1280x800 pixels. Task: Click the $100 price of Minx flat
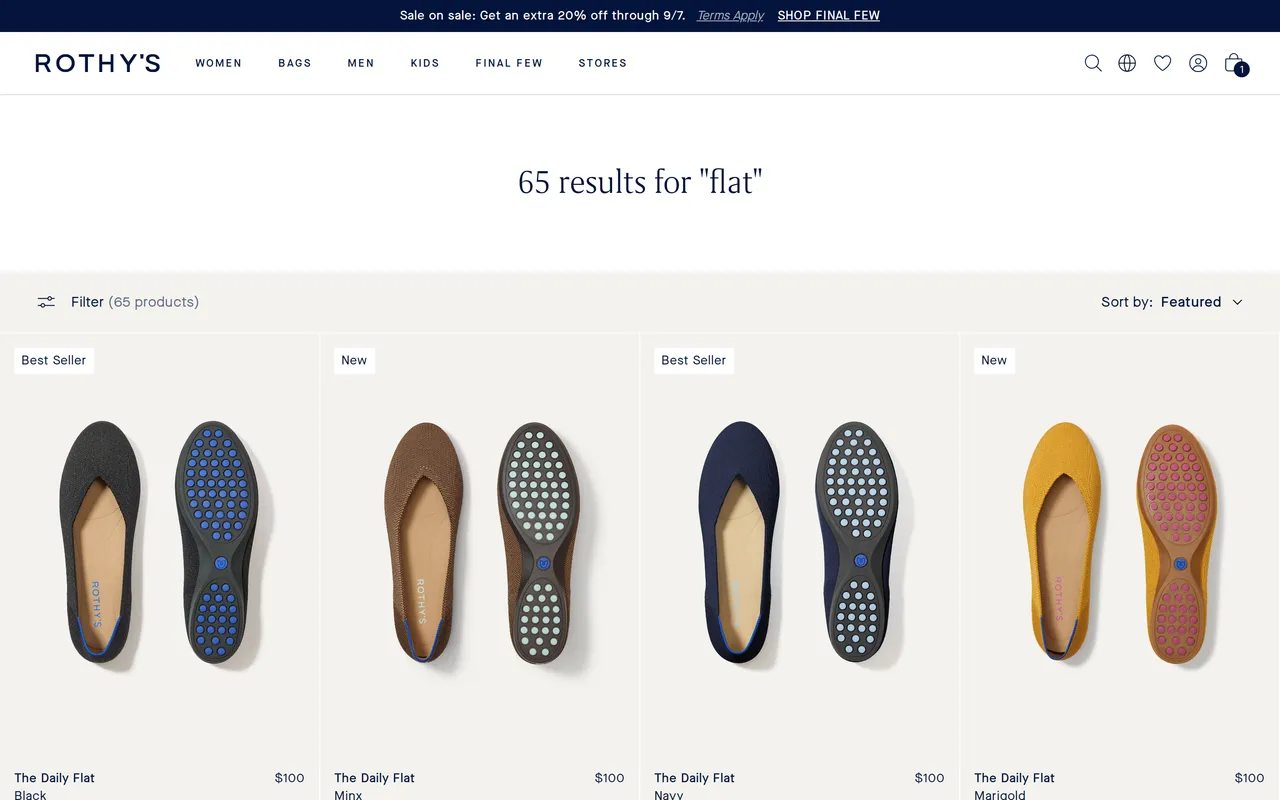coord(610,778)
